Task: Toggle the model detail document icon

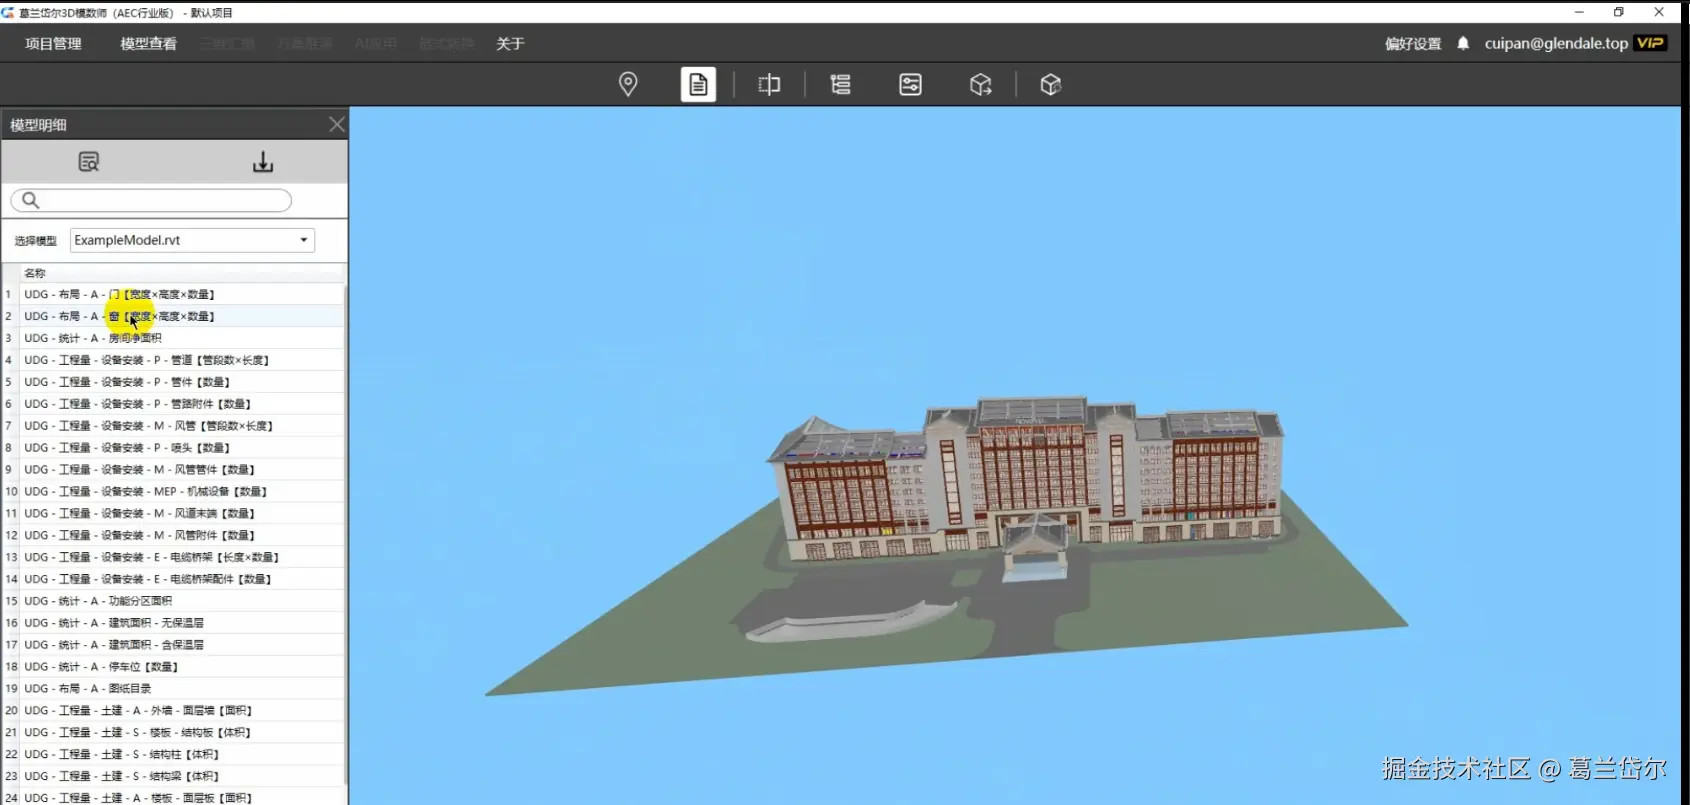Action: click(x=698, y=85)
